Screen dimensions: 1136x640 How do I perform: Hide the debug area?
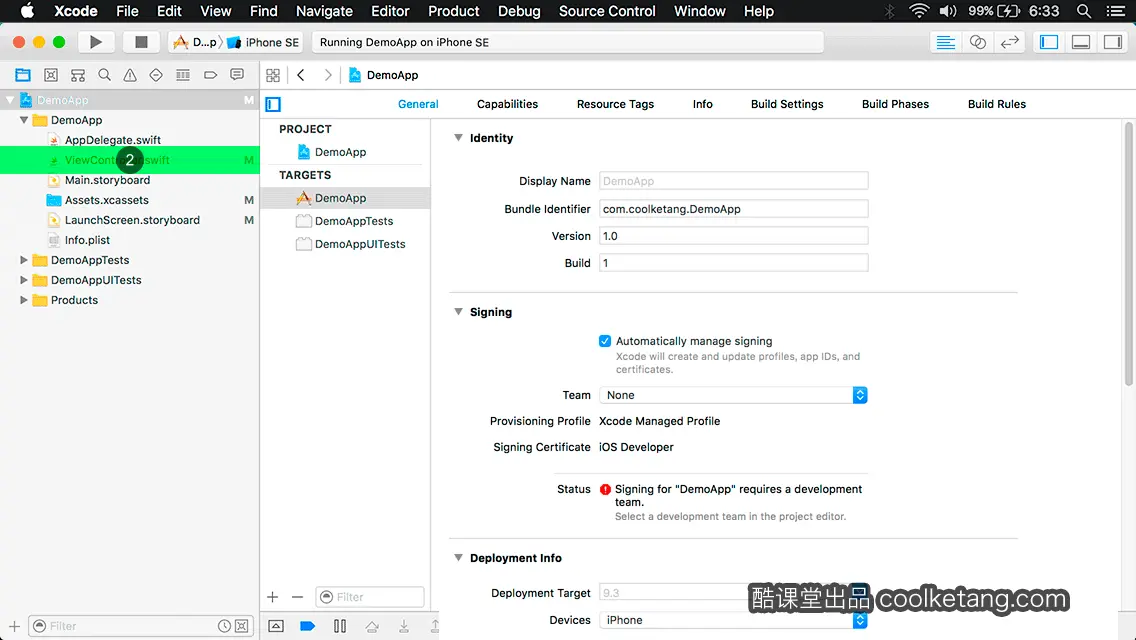(276, 626)
